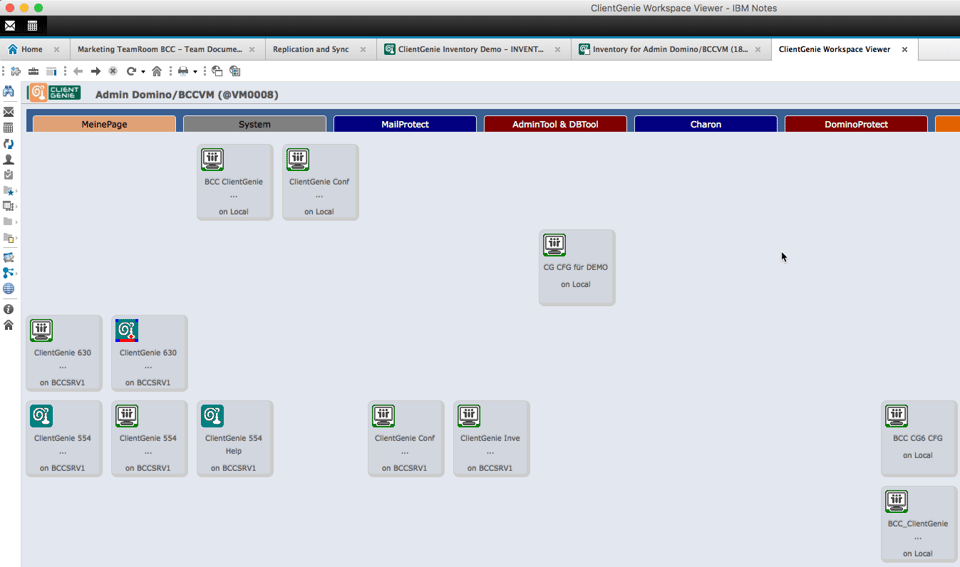Viewport: 960px width, 567px height.
Task: Close the ClientGenie Workspace Viewer tab
Action: (x=904, y=50)
